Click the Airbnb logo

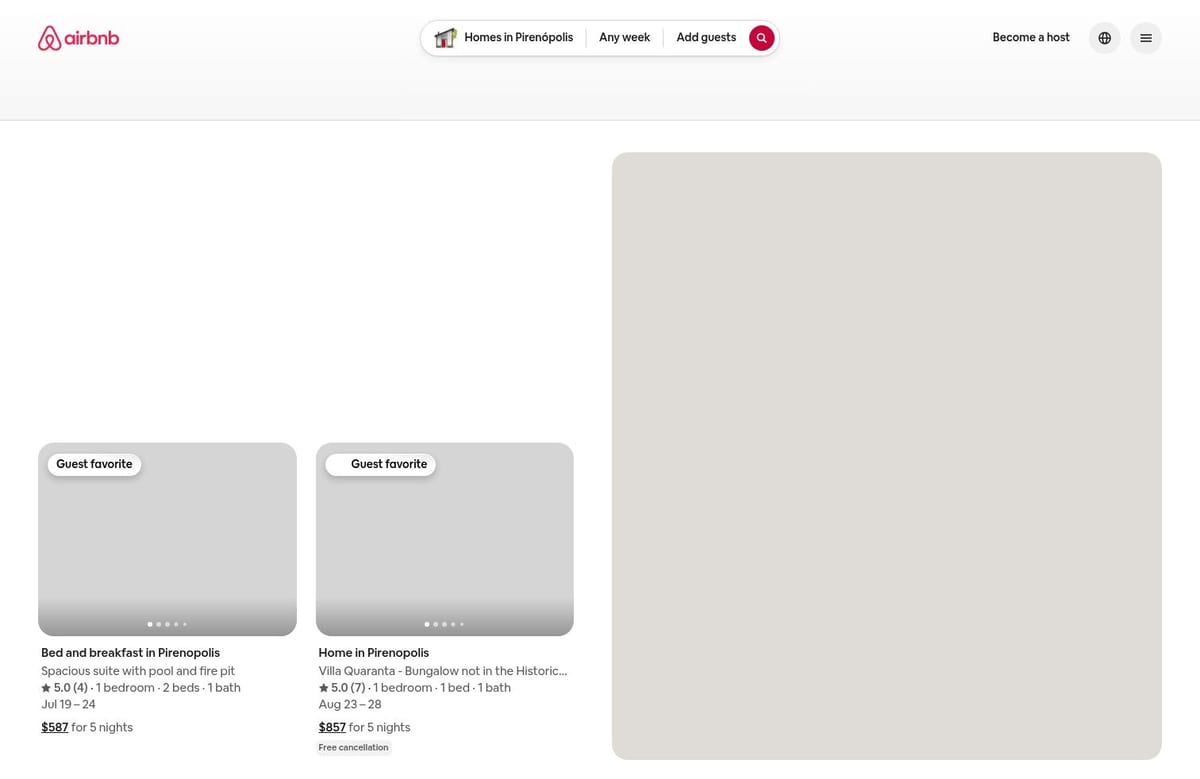[78, 38]
